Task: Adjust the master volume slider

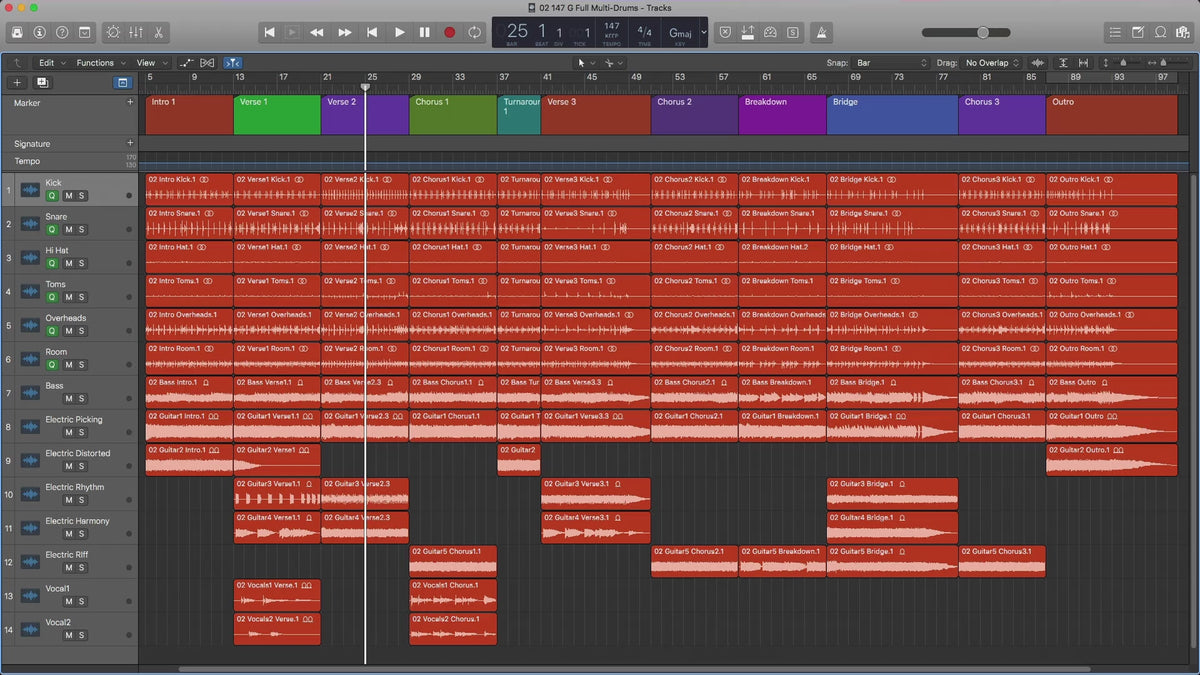Action: click(983, 32)
